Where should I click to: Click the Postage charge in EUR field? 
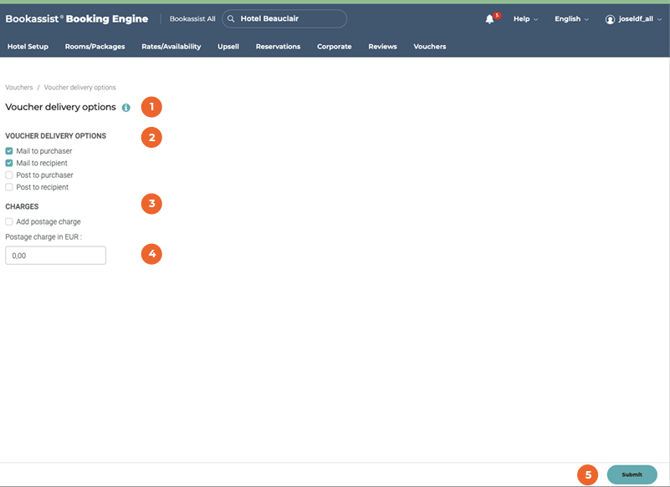coord(55,256)
